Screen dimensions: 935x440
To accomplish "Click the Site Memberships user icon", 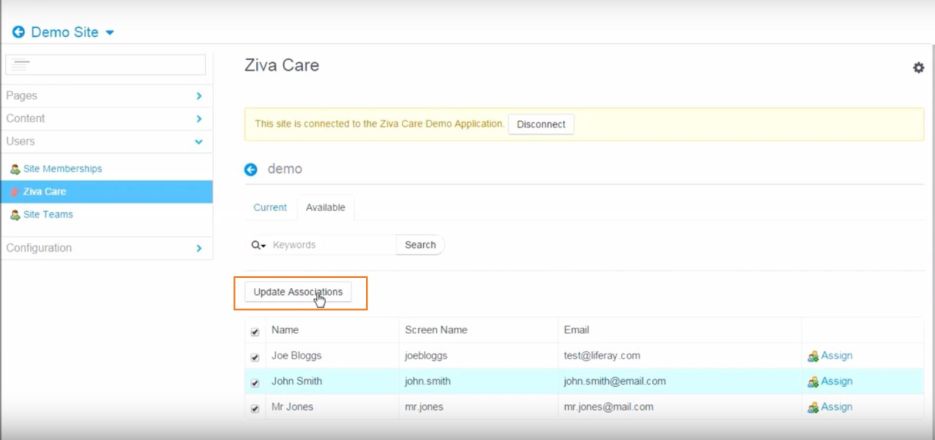I will (x=16, y=169).
